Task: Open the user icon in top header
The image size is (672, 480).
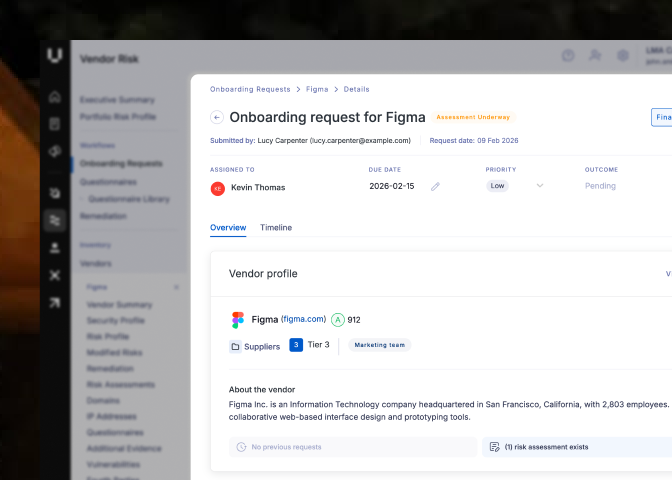Action: [595, 55]
